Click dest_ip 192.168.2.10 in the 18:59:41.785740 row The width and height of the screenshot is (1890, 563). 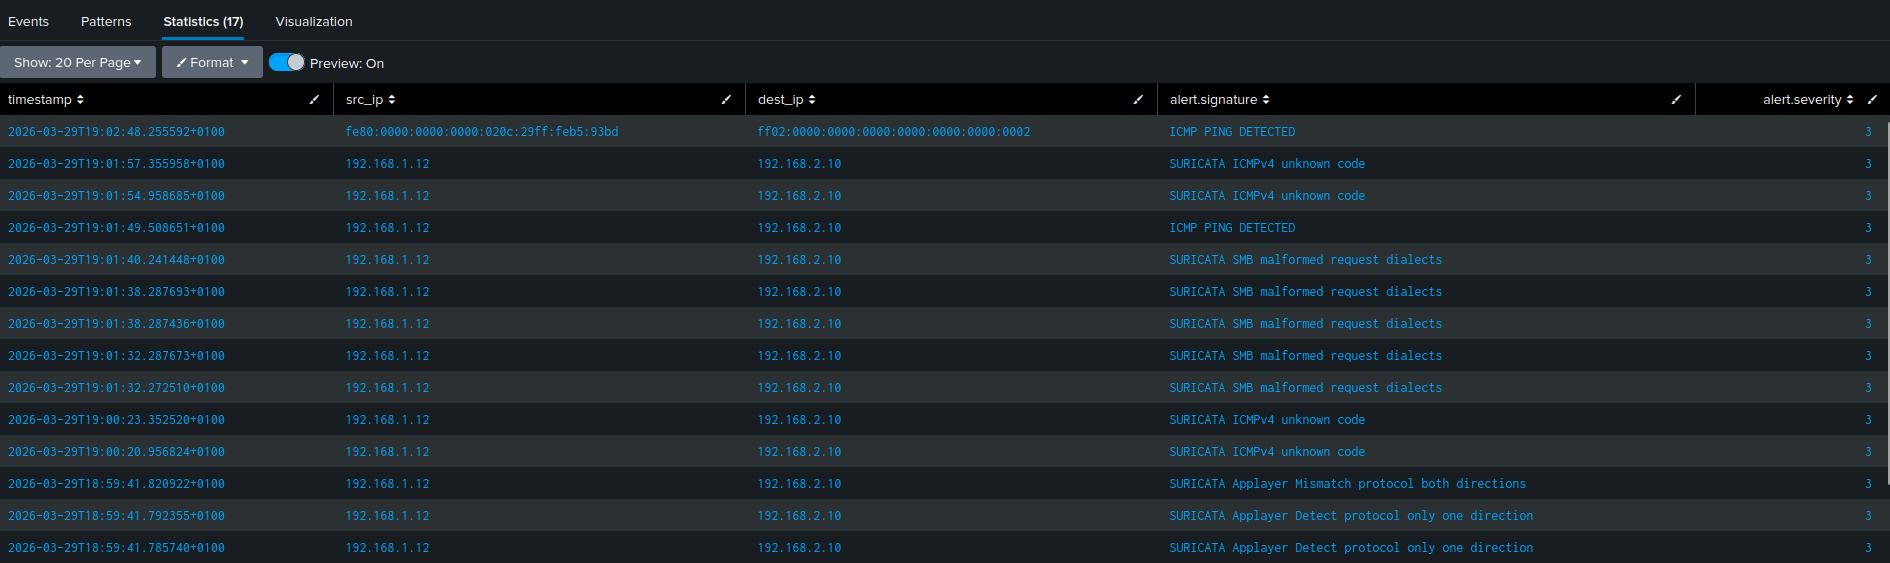pos(799,547)
